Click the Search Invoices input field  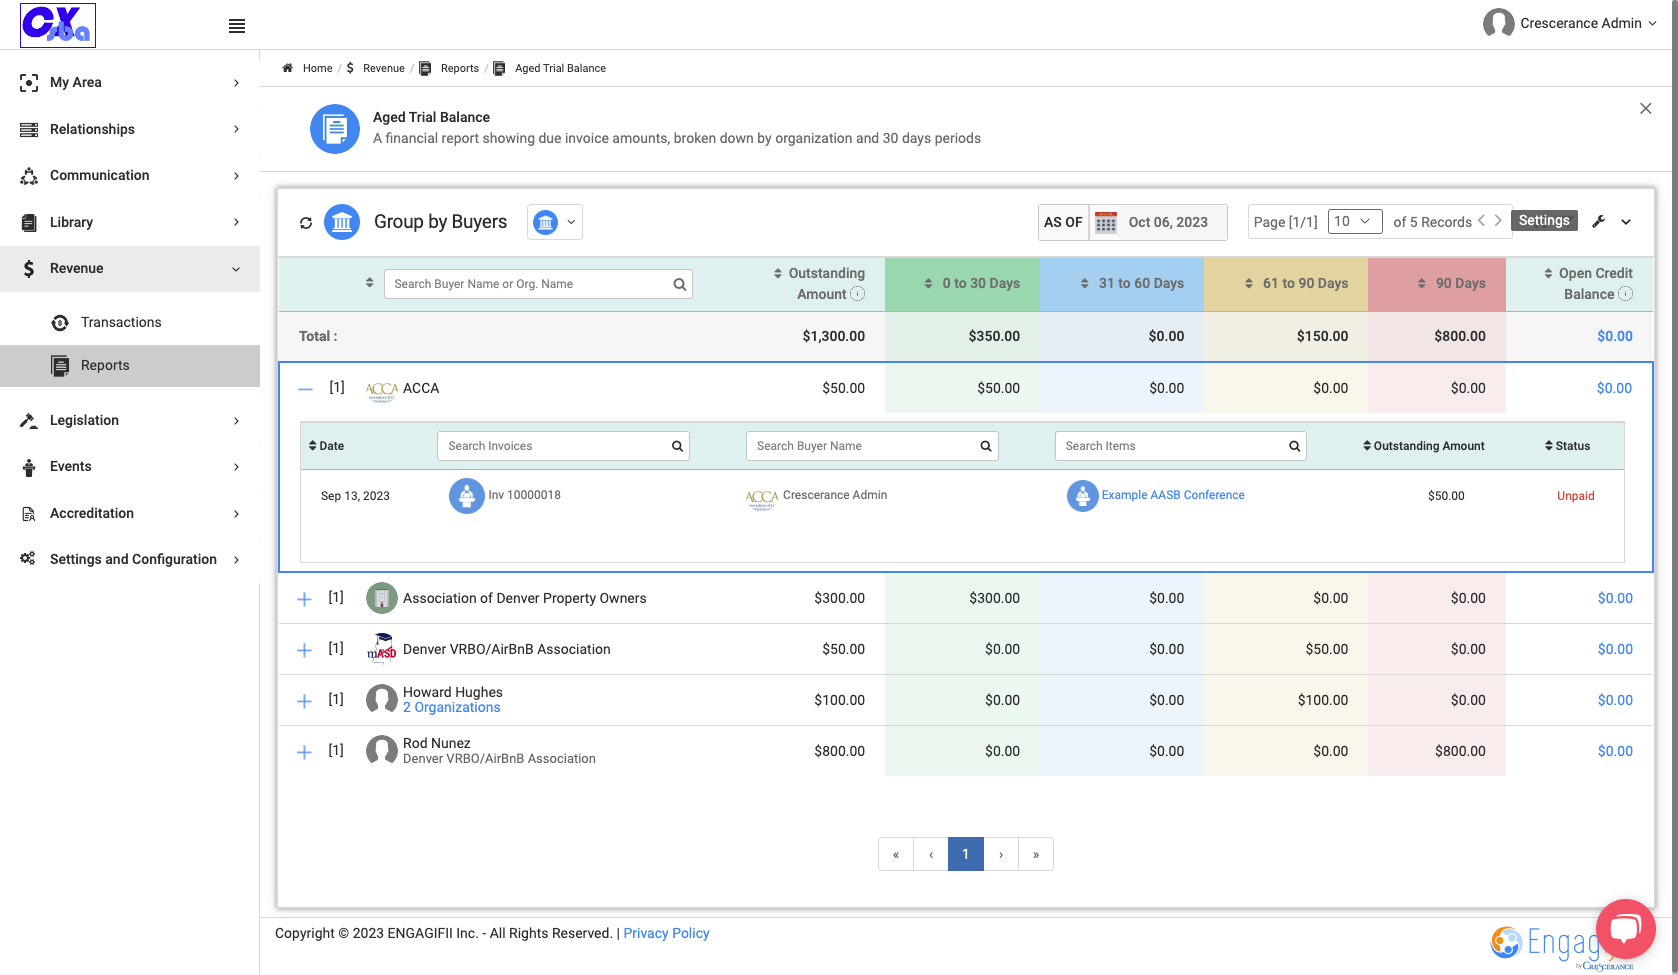563,446
